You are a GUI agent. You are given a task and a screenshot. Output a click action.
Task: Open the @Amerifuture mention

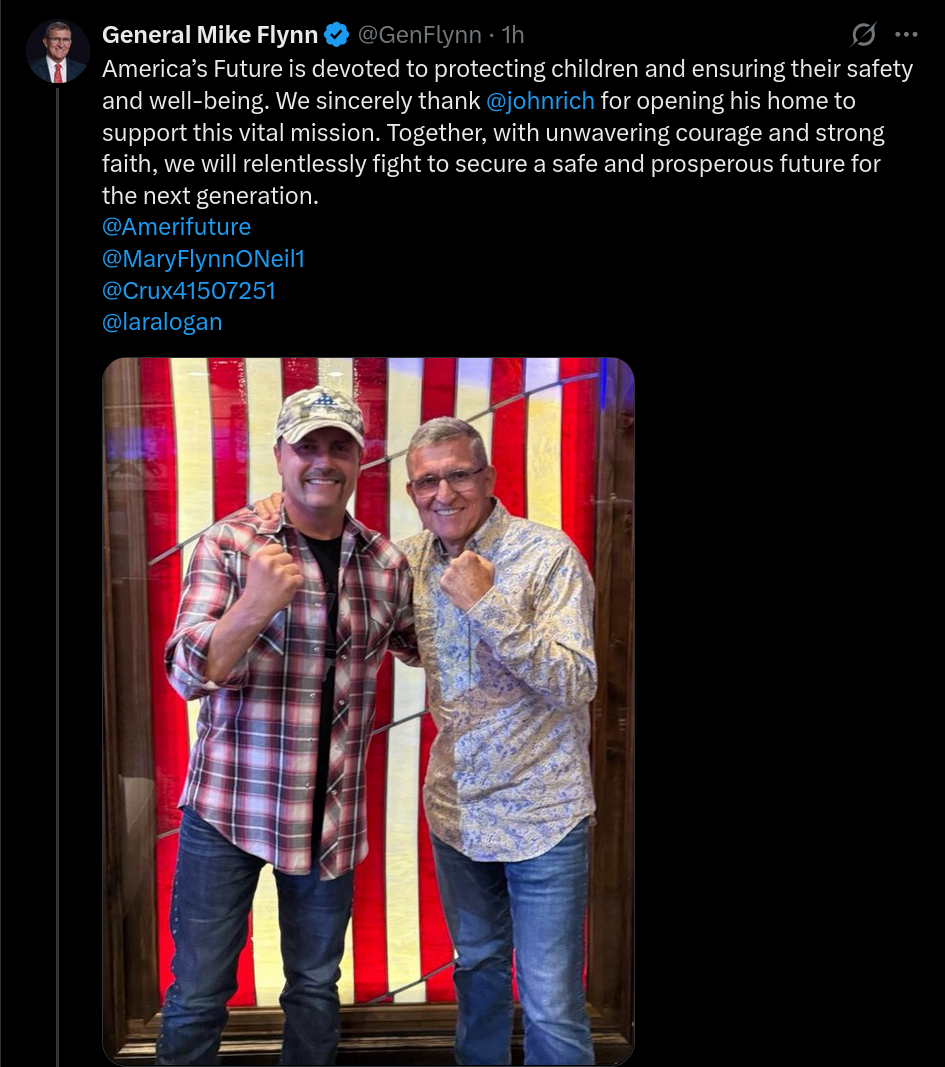click(x=176, y=227)
